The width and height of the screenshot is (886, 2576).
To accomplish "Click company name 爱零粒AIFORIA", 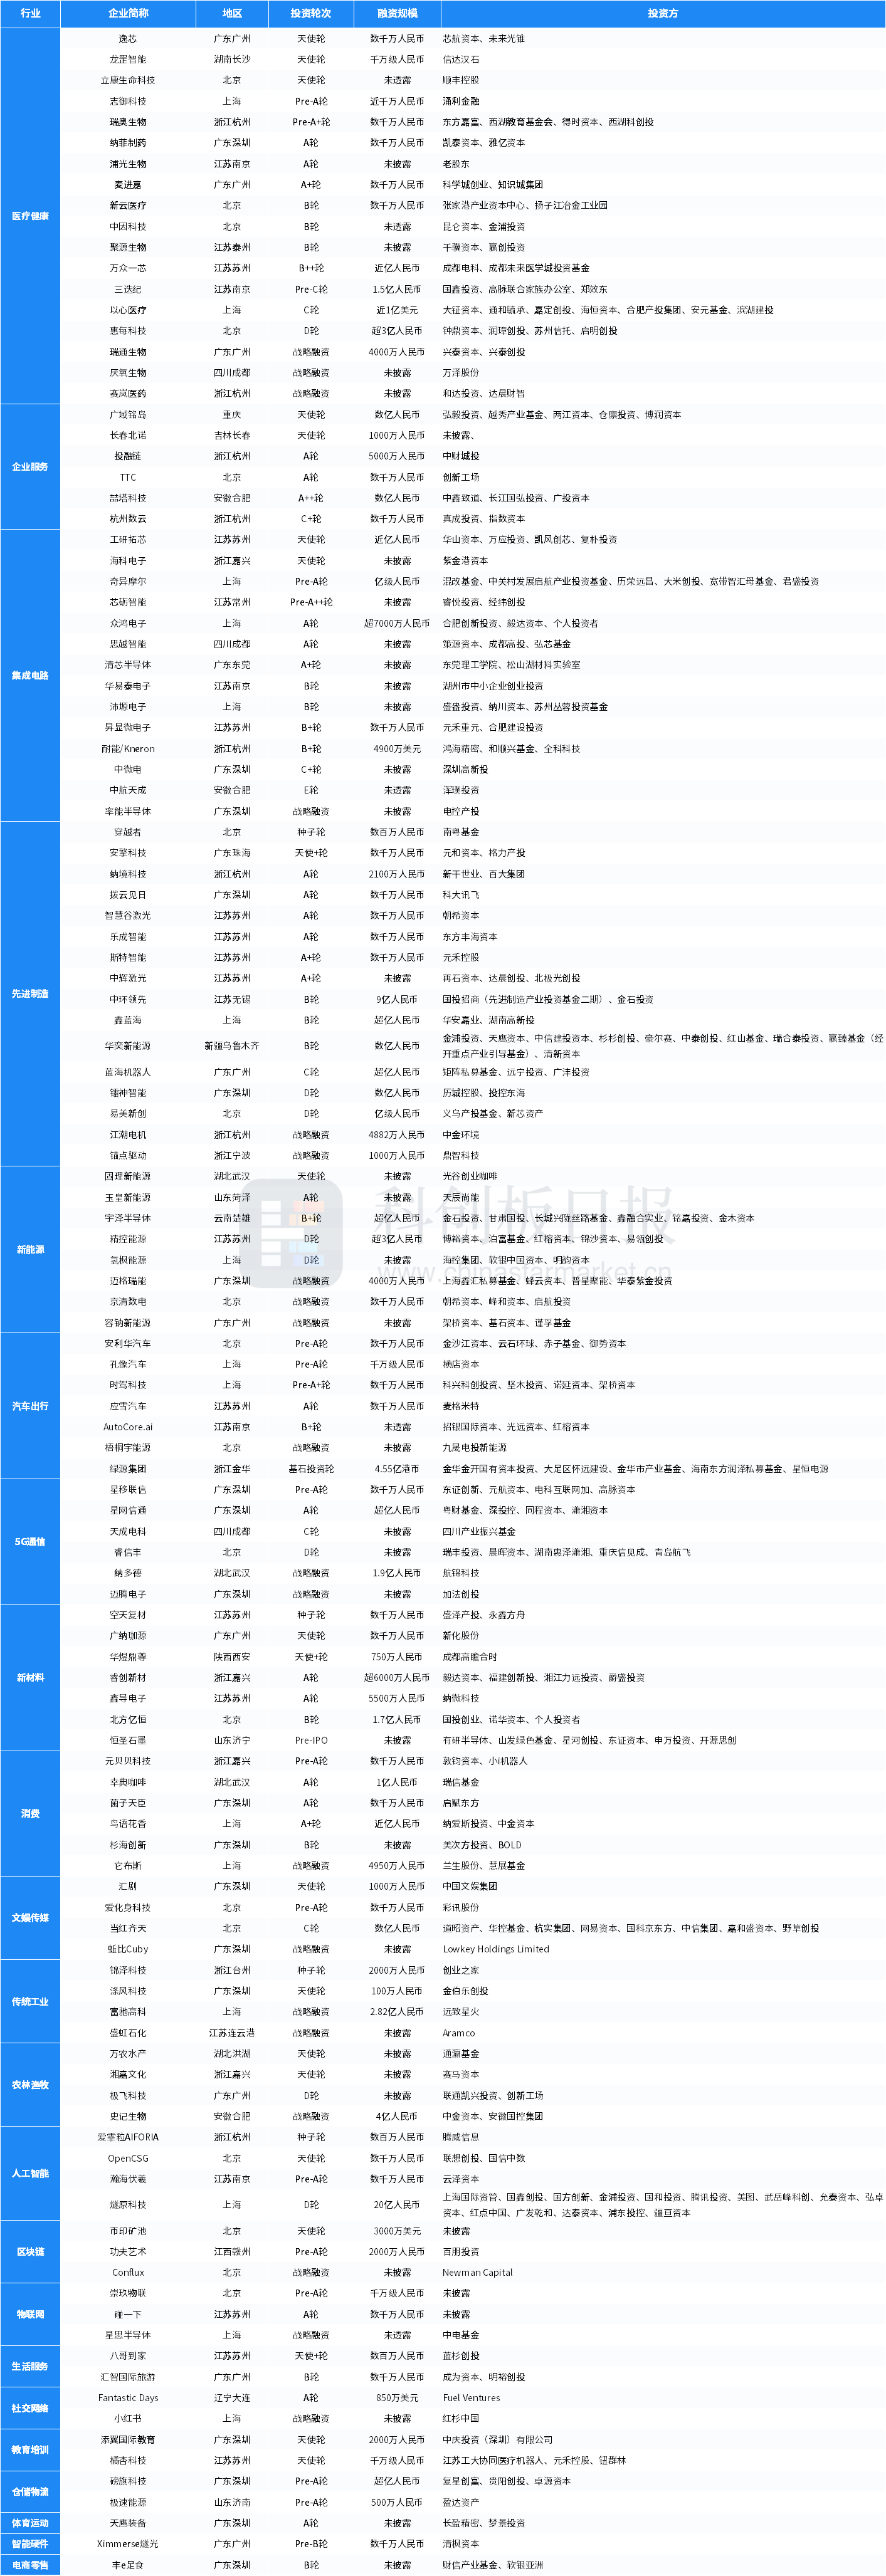I will (128, 2138).
